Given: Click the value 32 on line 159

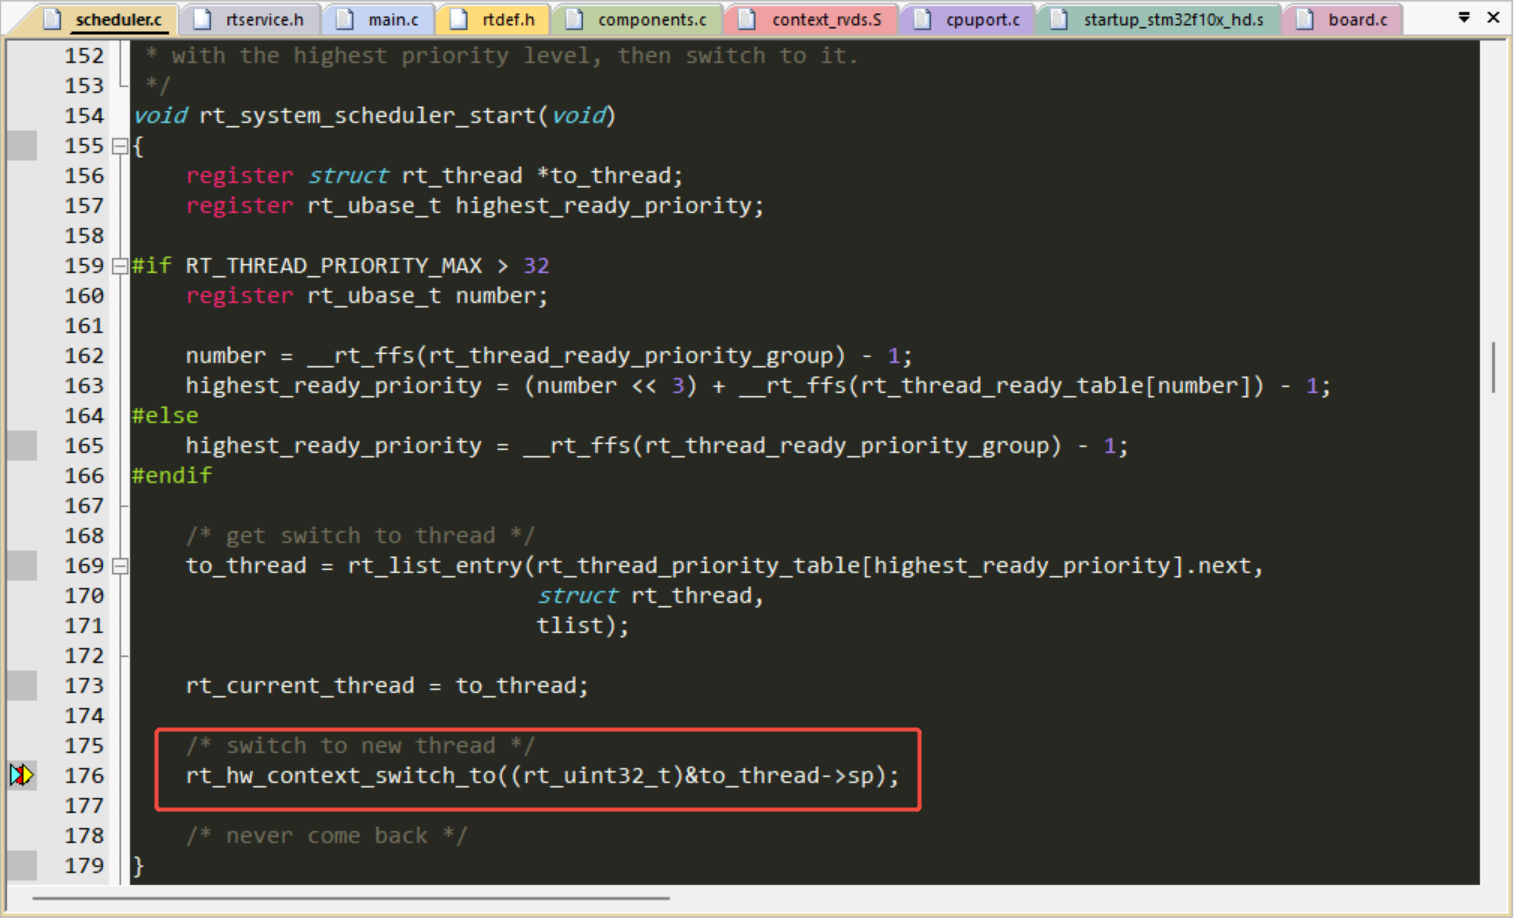Looking at the screenshot, I should click(536, 266).
